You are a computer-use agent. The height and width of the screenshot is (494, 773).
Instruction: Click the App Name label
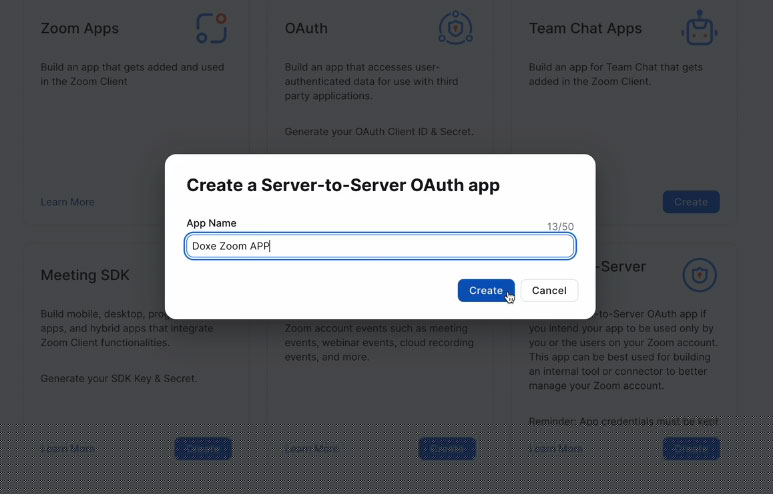coord(211,223)
